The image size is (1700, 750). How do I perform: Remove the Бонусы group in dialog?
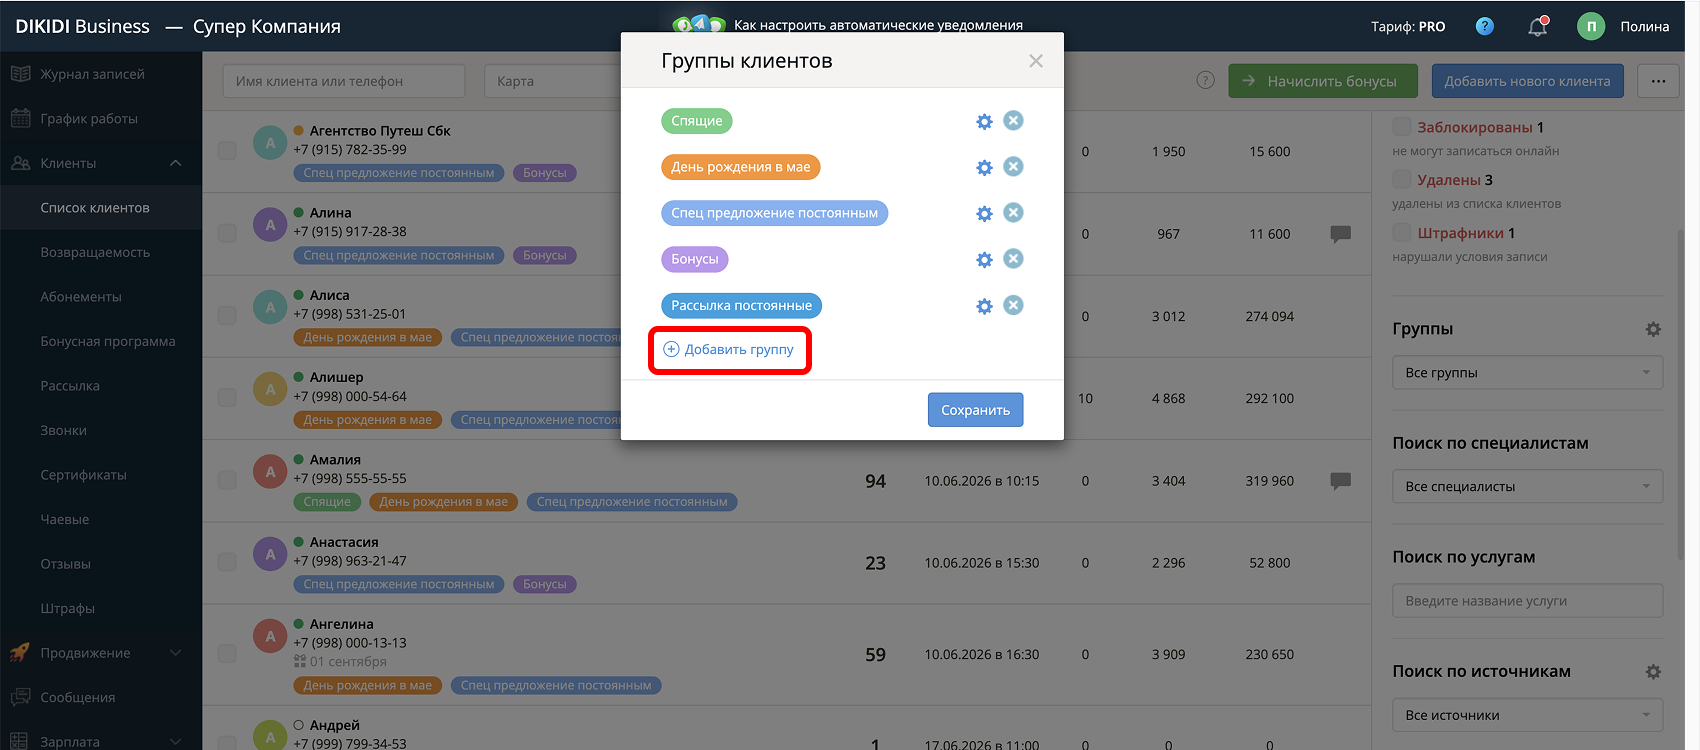[x=1013, y=258]
